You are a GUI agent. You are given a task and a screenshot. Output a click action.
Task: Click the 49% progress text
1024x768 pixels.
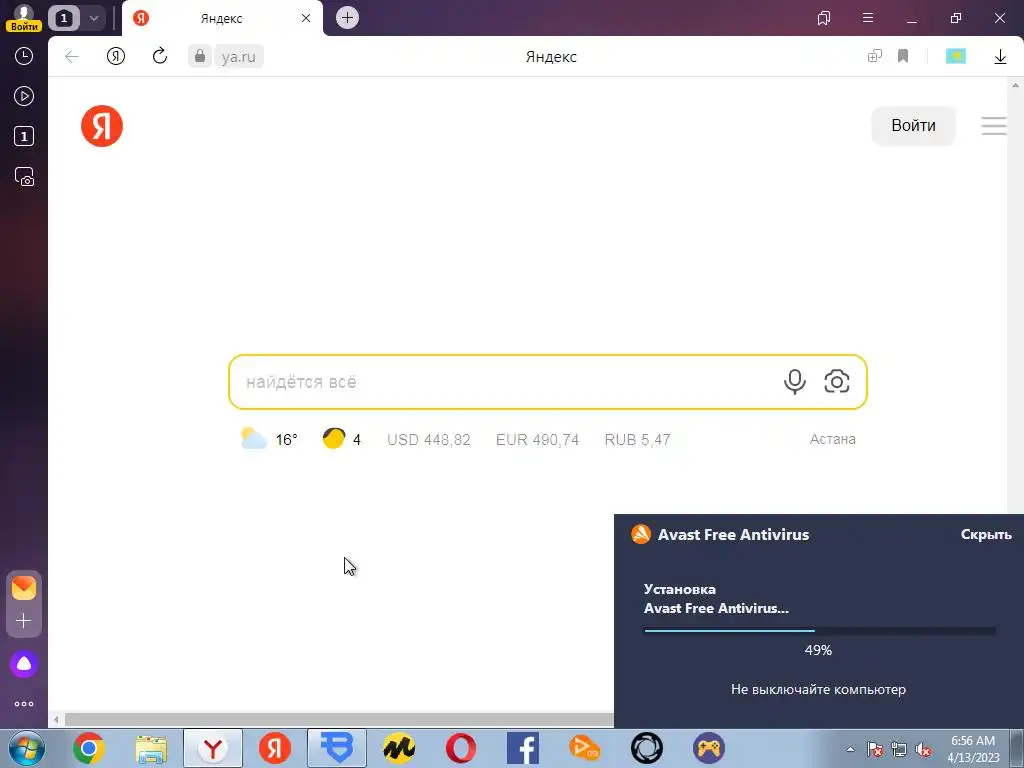818,650
